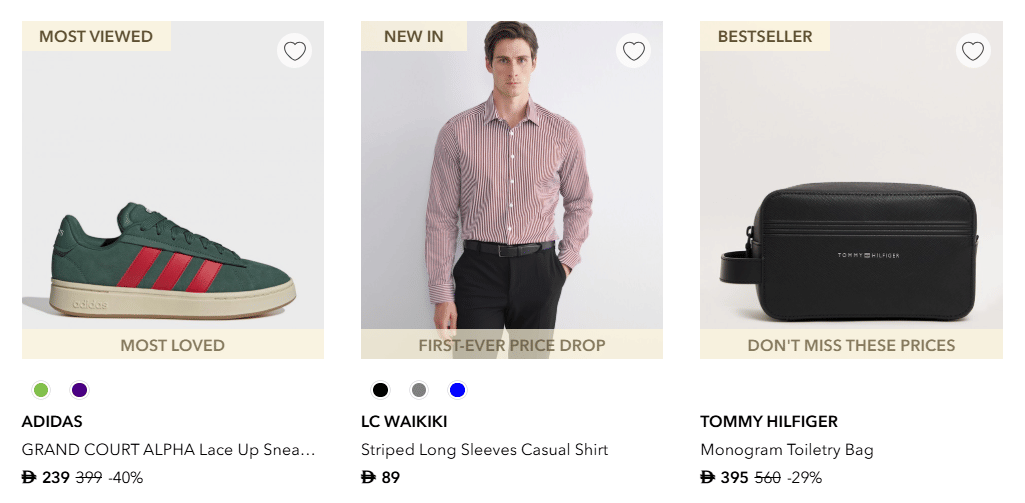Screen dimensions: 1025x503
Task: Open Monogram Toiletry Bag product title
Action: pyautogui.click(x=786, y=450)
